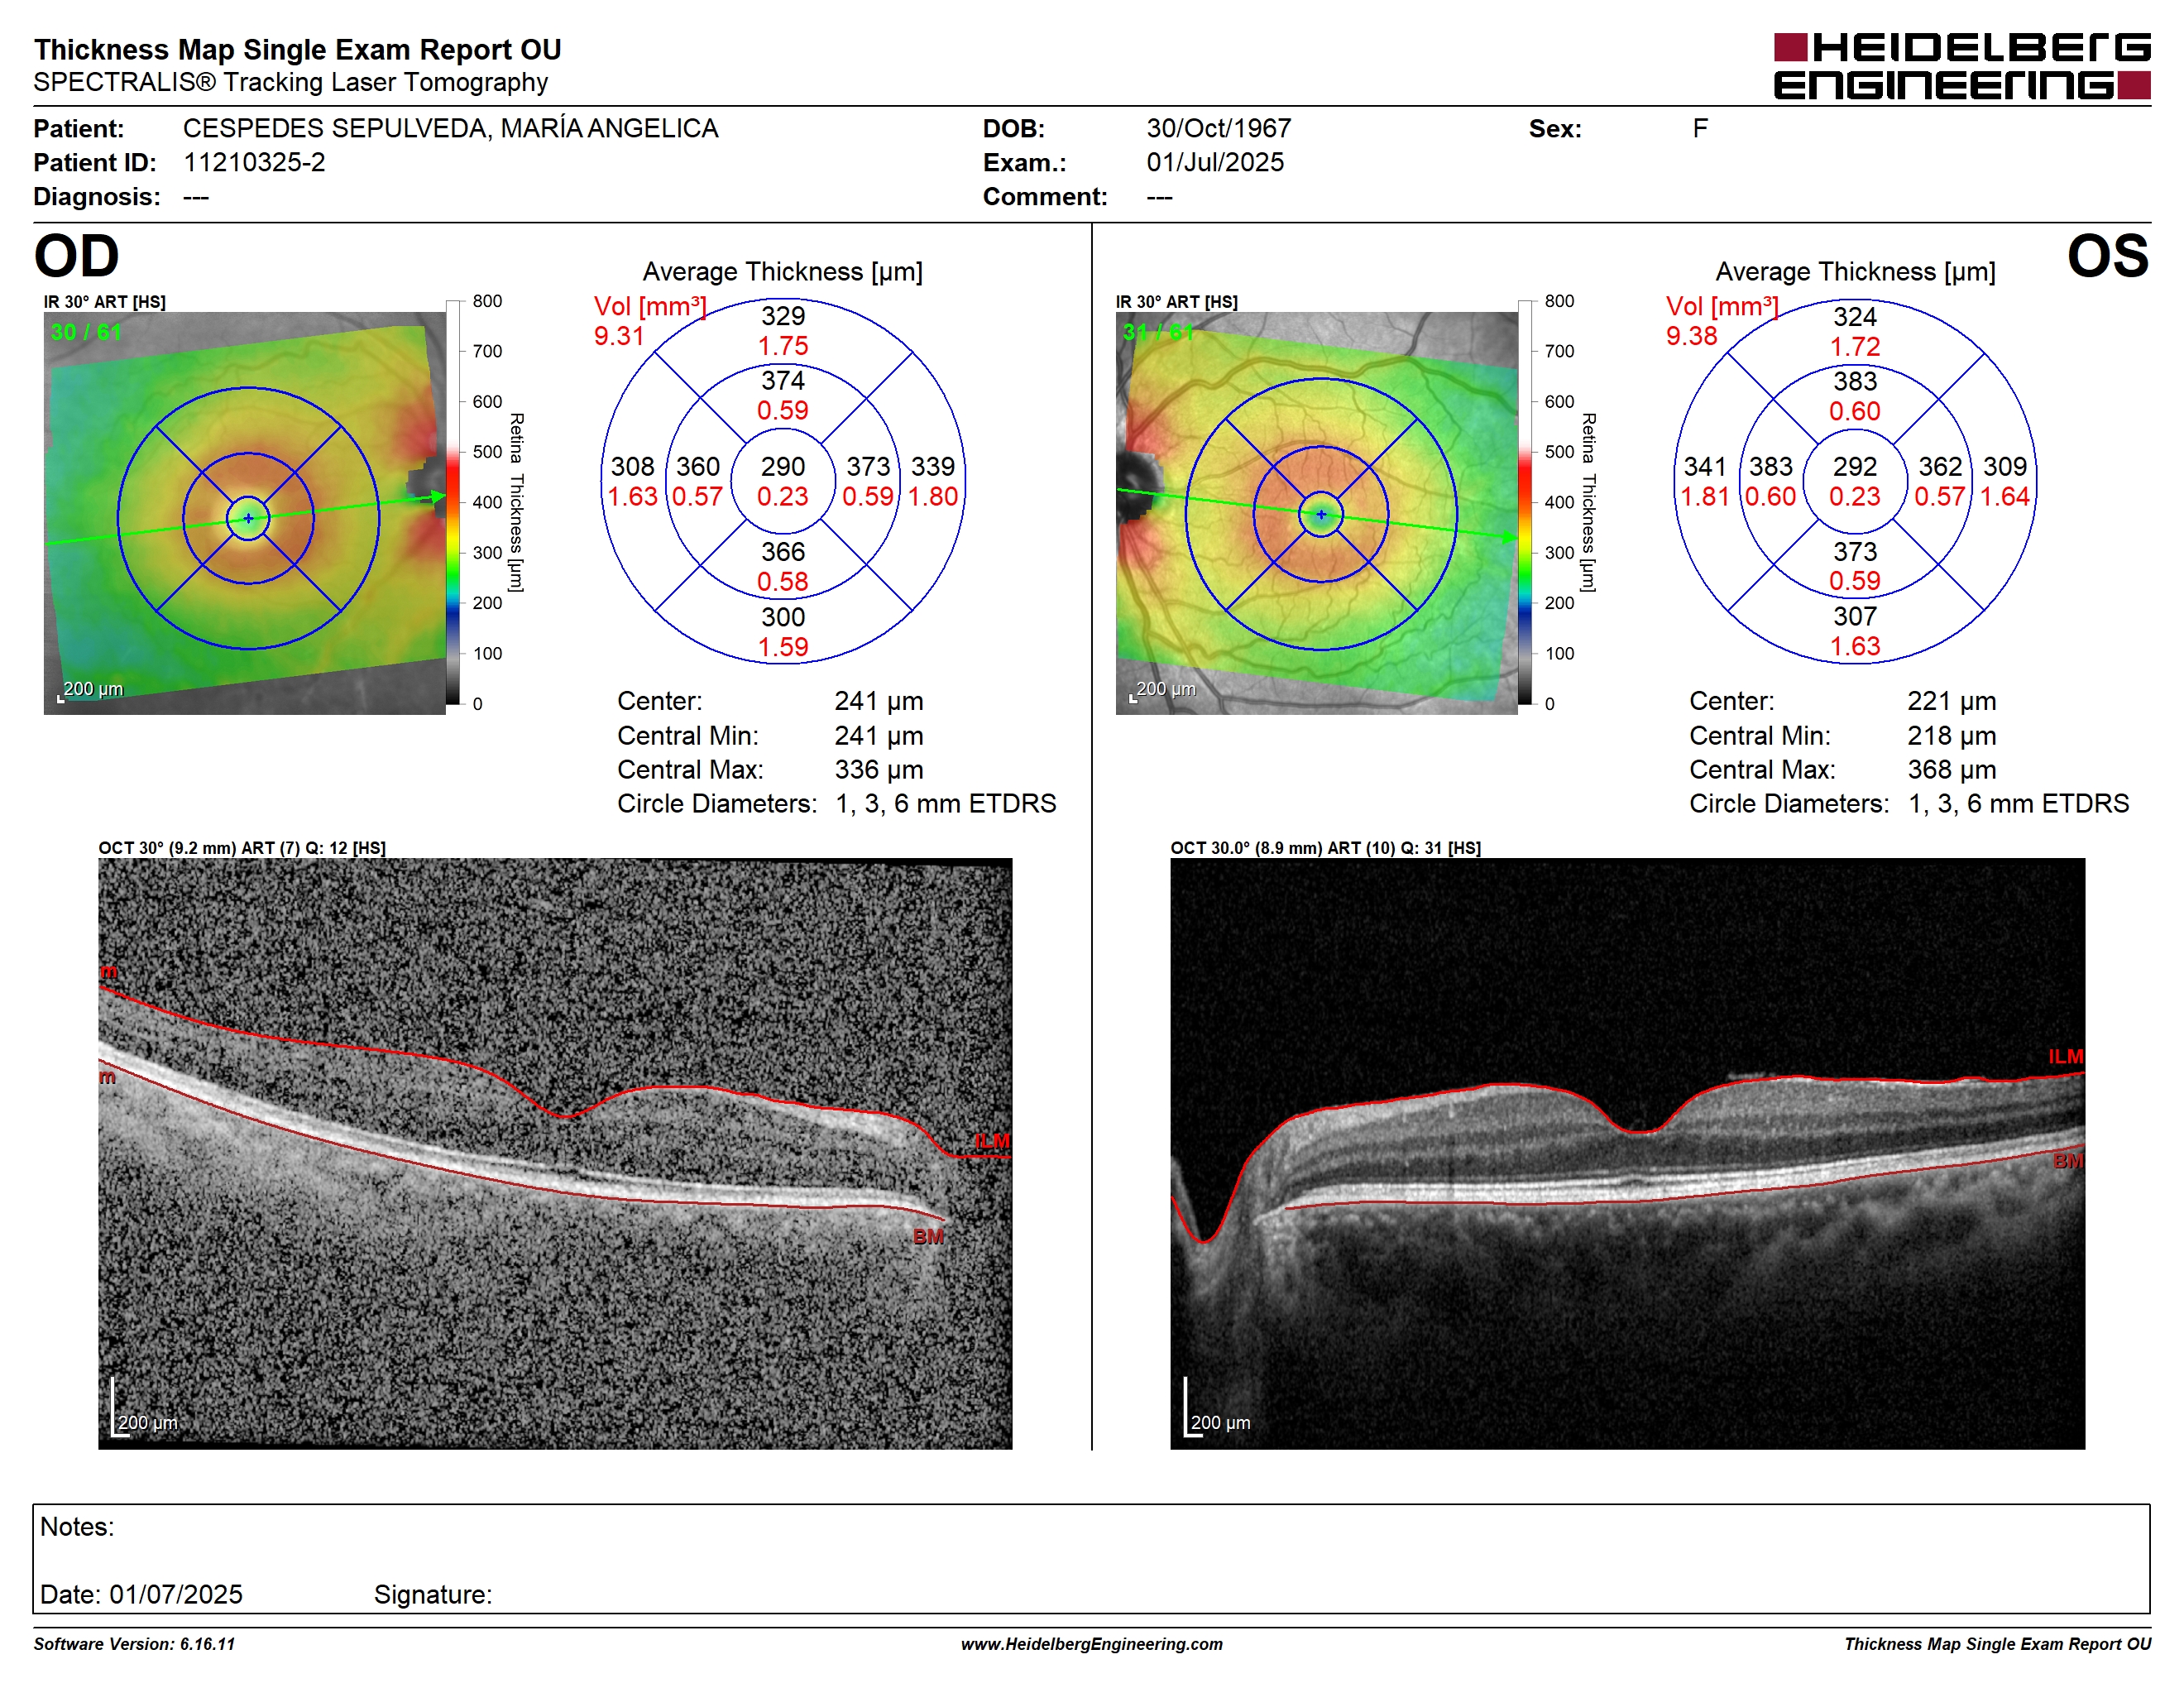Click the patient ID 11210325-2
Screen dimensions: 2184x1688
click(254, 162)
